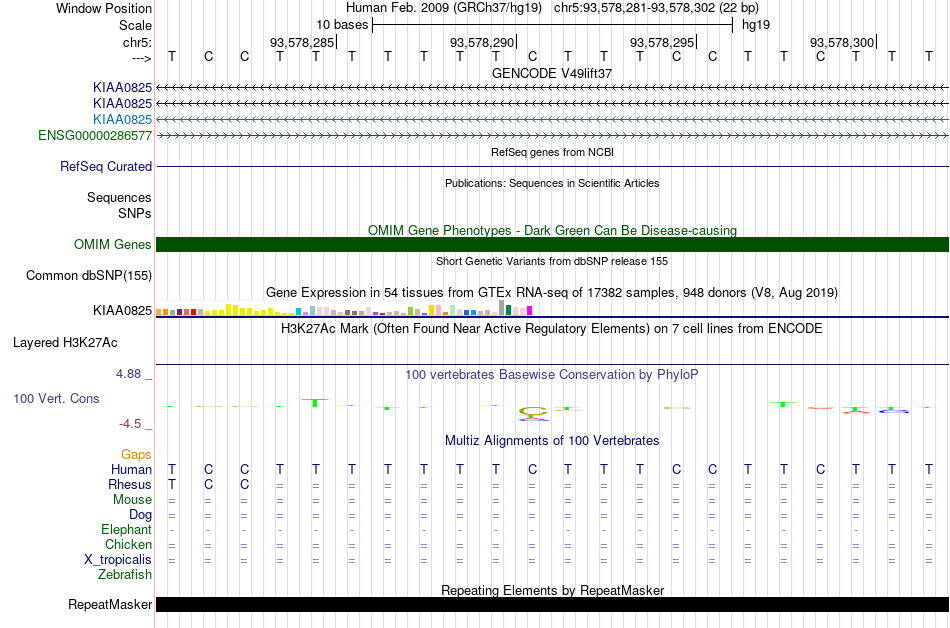Select the Human alignment row label
This screenshot has width=950, height=628.
click(131, 469)
